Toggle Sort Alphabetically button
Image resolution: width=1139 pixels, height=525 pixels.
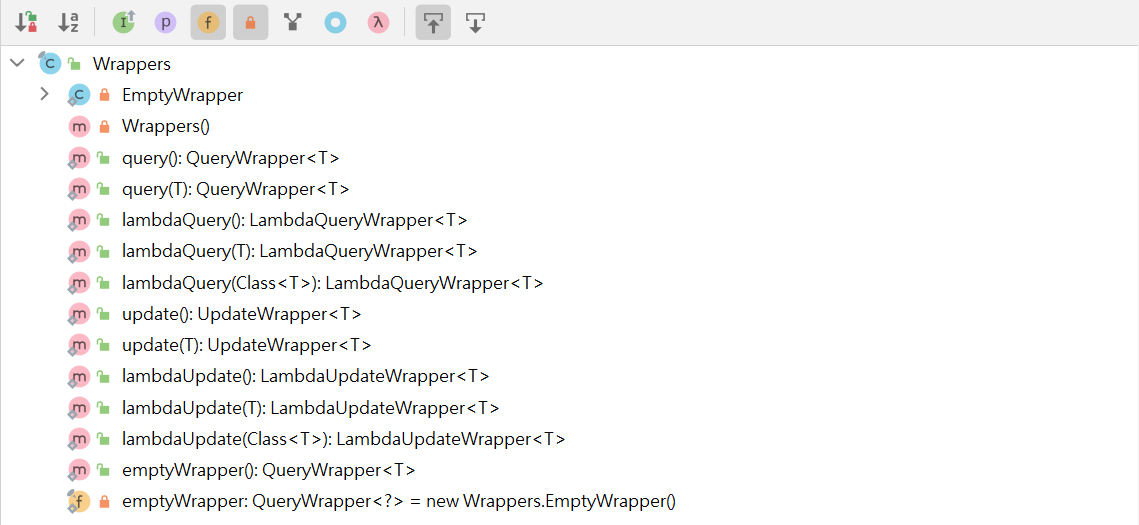[68, 23]
